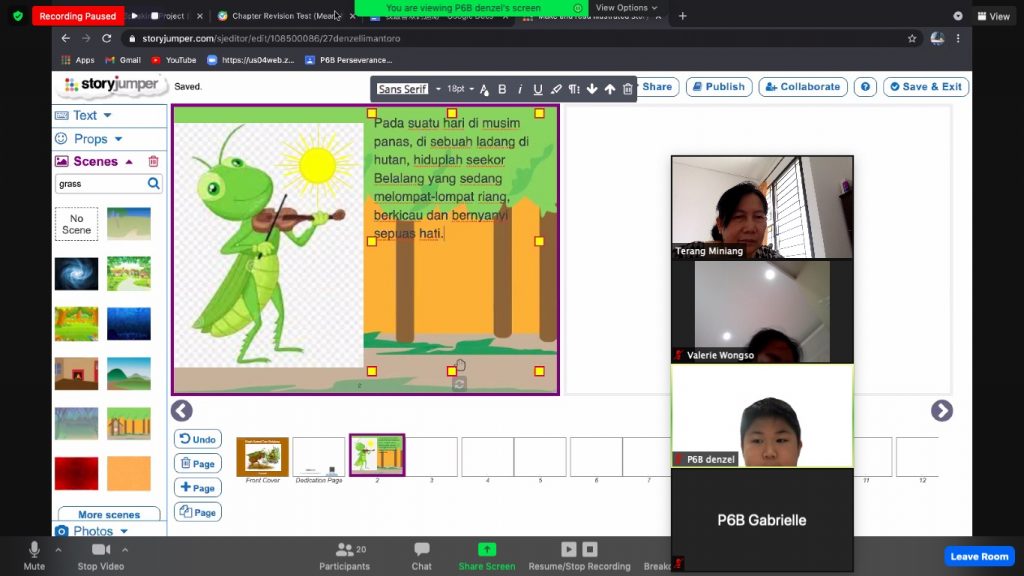Open the 18pt font size dropdown
The width and height of the screenshot is (1024, 576).
[460, 89]
